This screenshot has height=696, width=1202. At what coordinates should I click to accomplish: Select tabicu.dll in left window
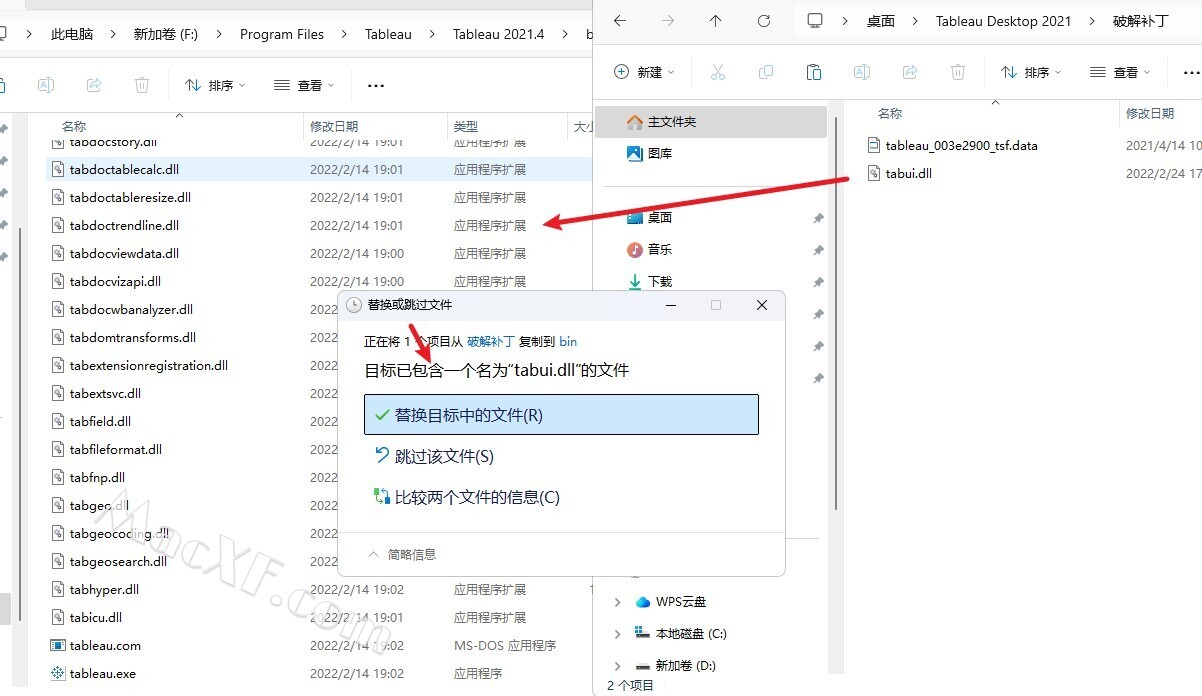tap(96, 618)
